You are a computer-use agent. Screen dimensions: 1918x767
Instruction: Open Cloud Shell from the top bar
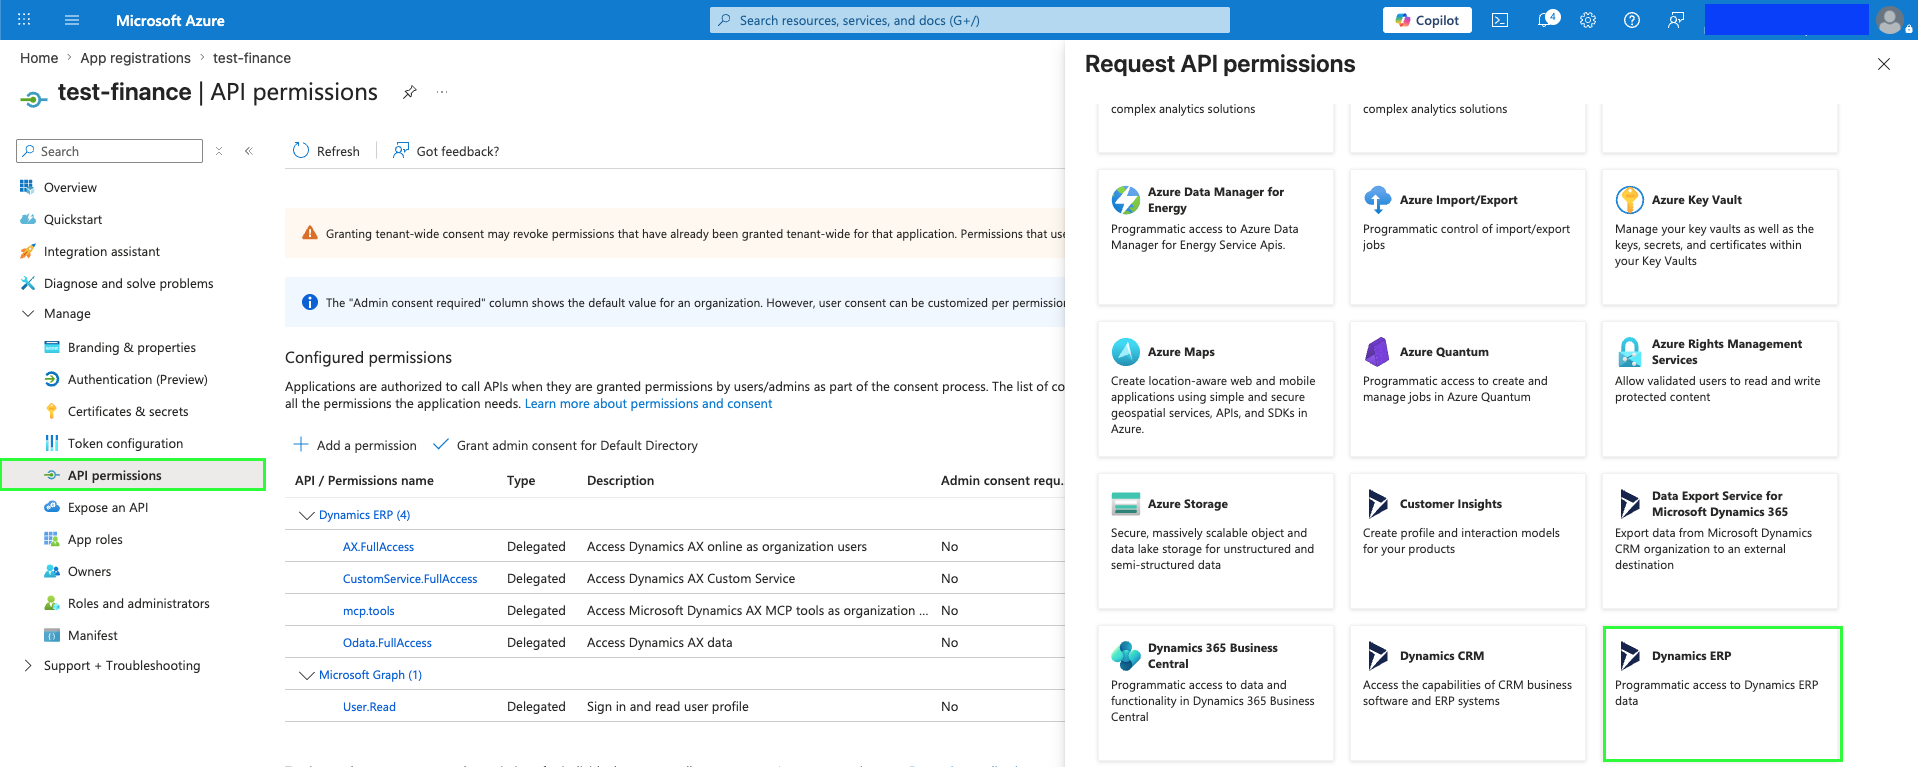tap(1499, 20)
